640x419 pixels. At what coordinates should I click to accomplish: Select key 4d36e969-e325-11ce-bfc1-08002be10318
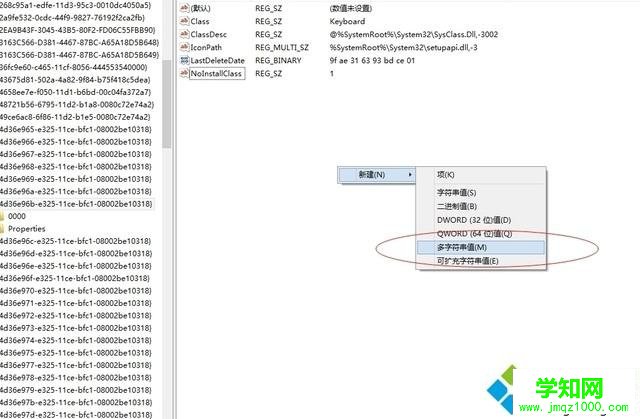click(x=76, y=179)
